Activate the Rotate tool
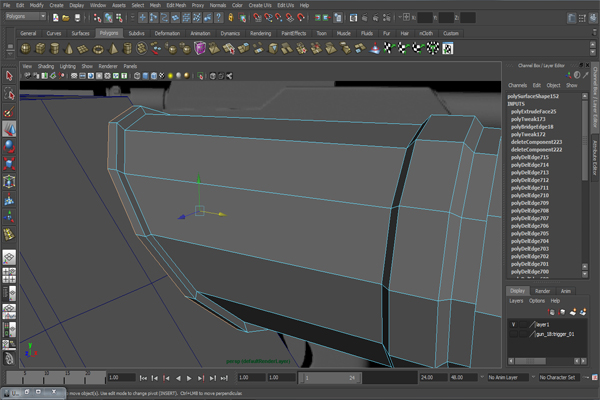This screenshot has width=600, height=400. [x=9, y=147]
